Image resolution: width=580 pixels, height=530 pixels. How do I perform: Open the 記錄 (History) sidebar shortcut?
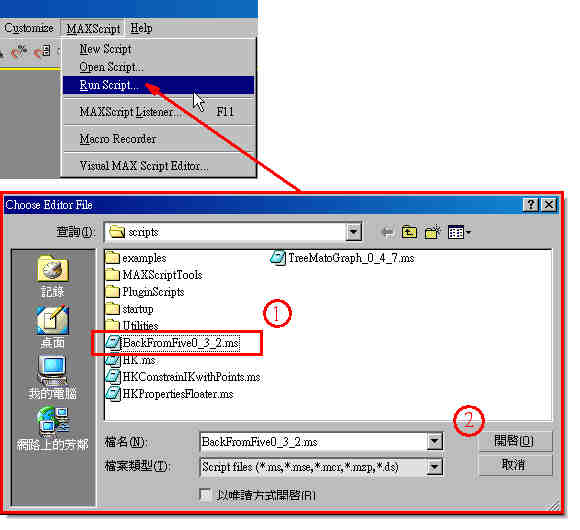click(53, 276)
